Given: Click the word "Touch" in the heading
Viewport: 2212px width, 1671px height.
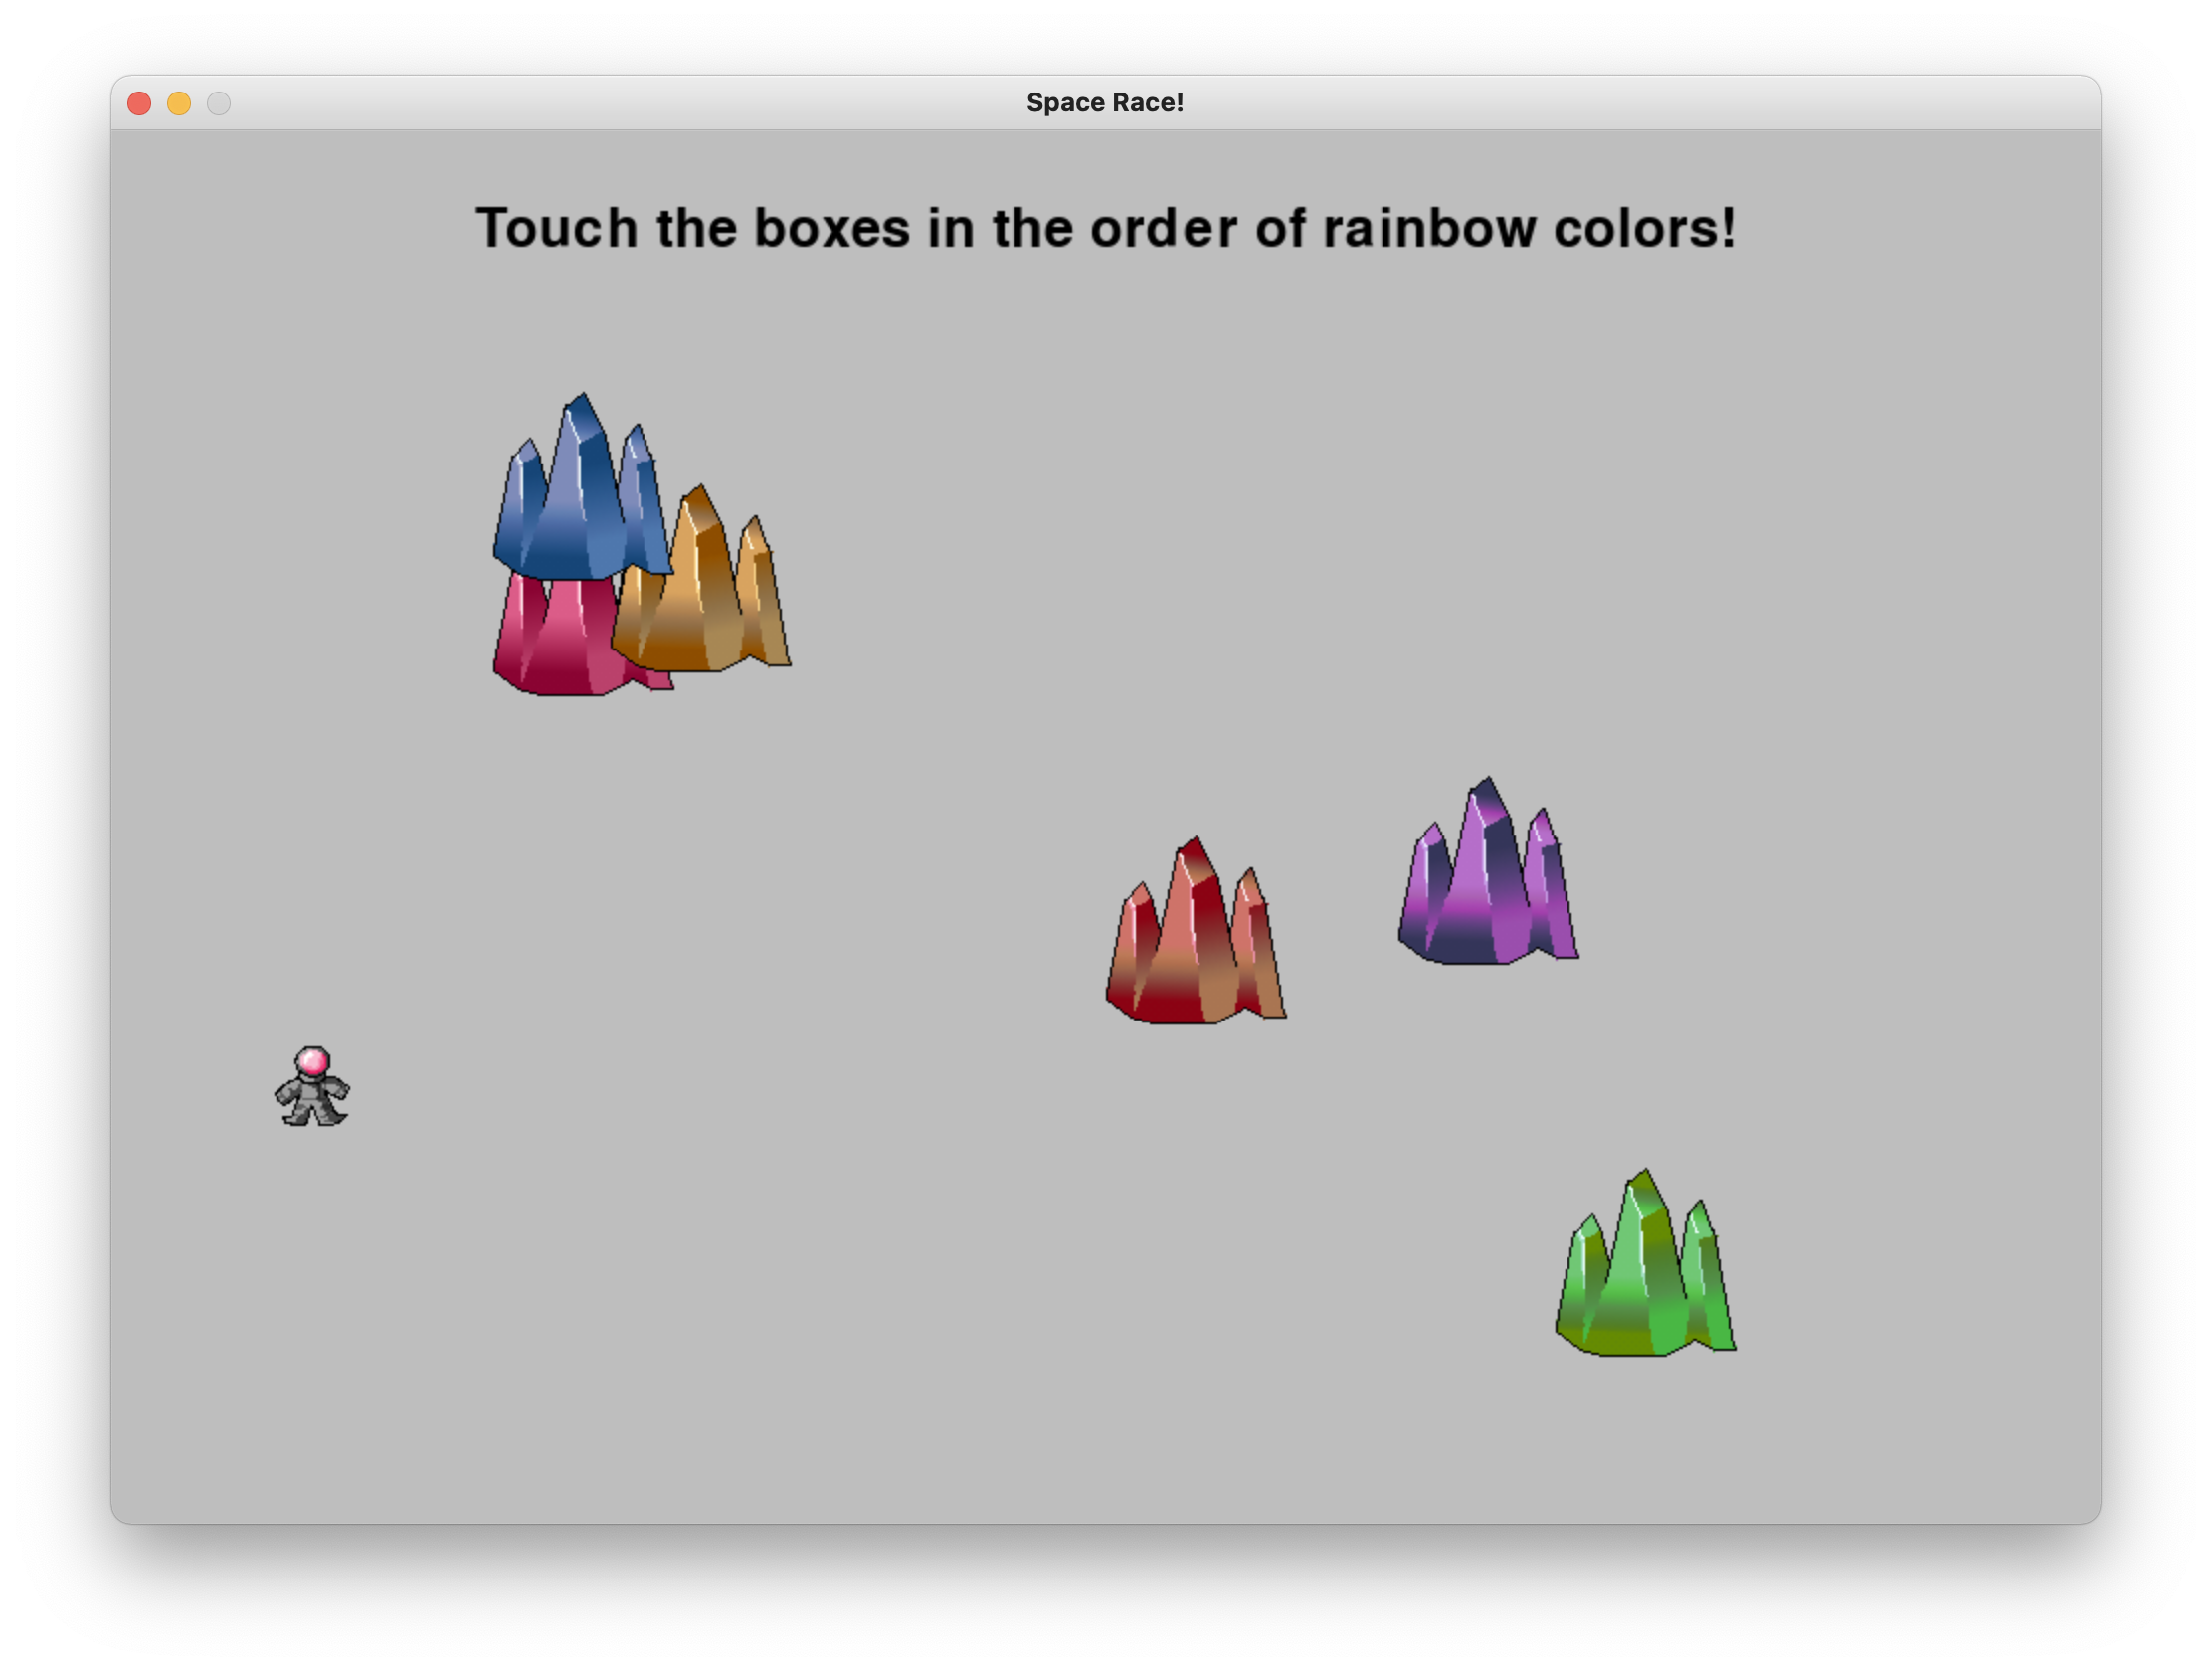Looking at the screenshot, I should tap(556, 228).
